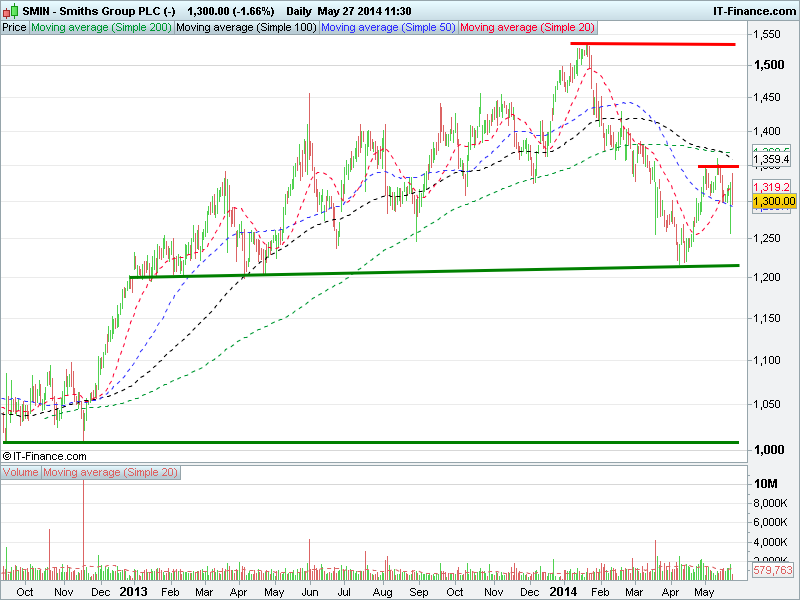Click the candlestick chart icon beside SMIN
This screenshot has height=600, width=800.
click(10, 9)
